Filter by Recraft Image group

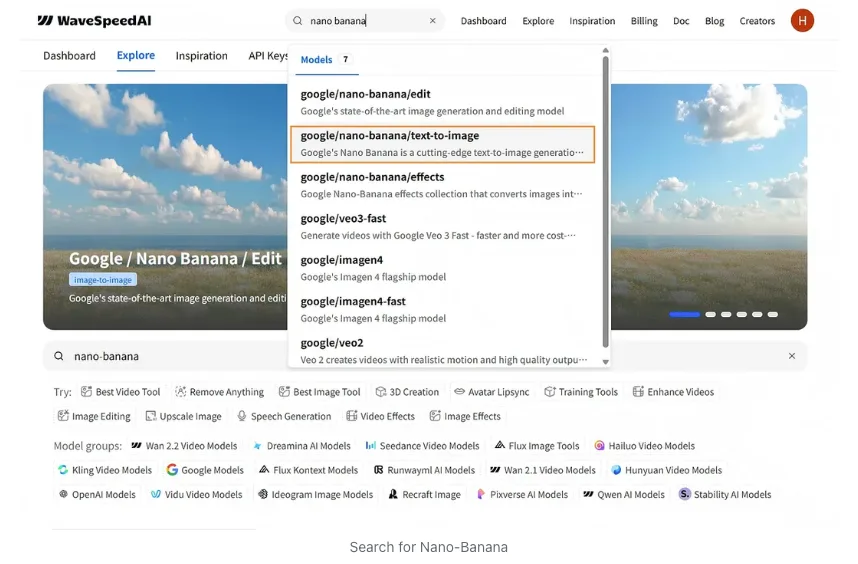(425, 495)
